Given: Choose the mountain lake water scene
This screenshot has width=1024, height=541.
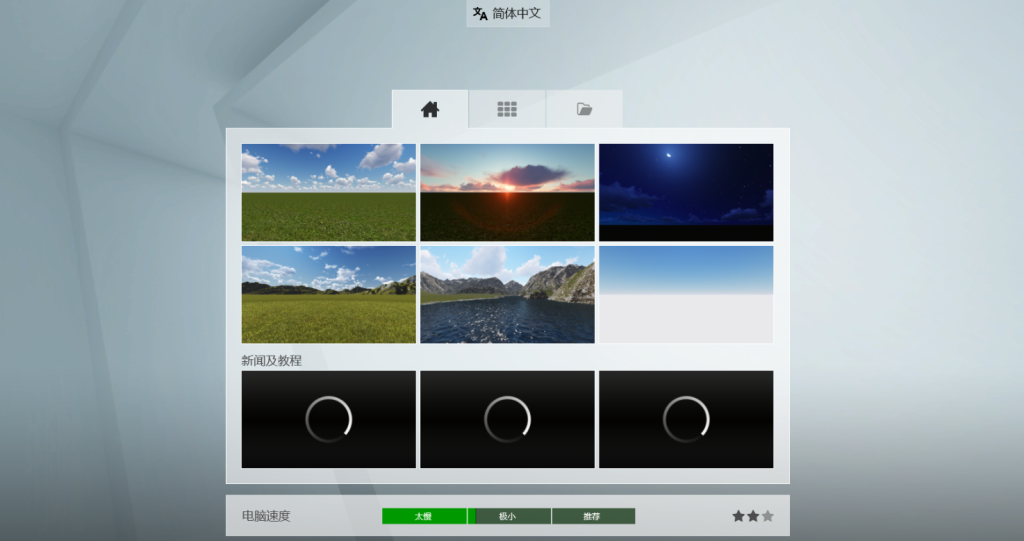Looking at the screenshot, I should (507, 295).
